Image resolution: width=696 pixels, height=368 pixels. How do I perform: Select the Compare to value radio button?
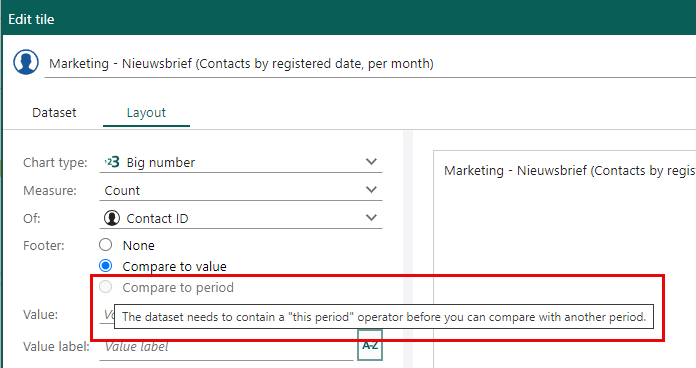[106, 265]
